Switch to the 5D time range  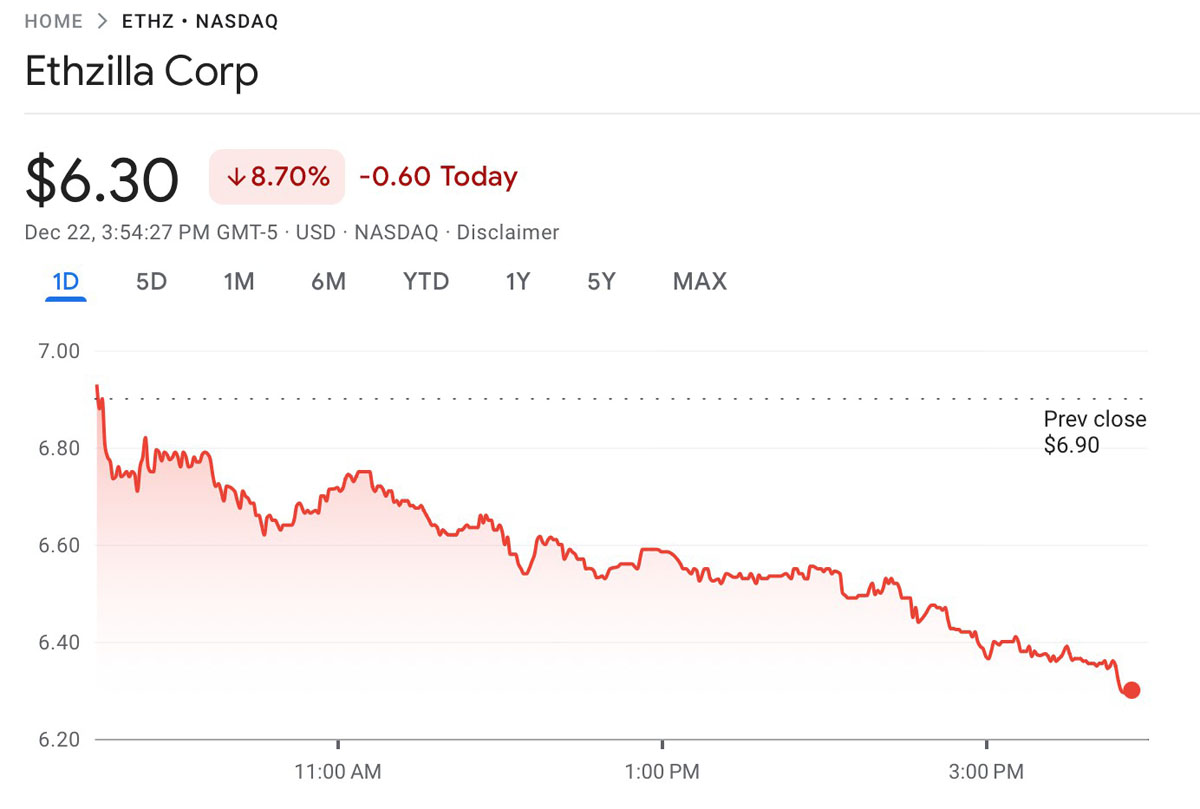[151, 282]
